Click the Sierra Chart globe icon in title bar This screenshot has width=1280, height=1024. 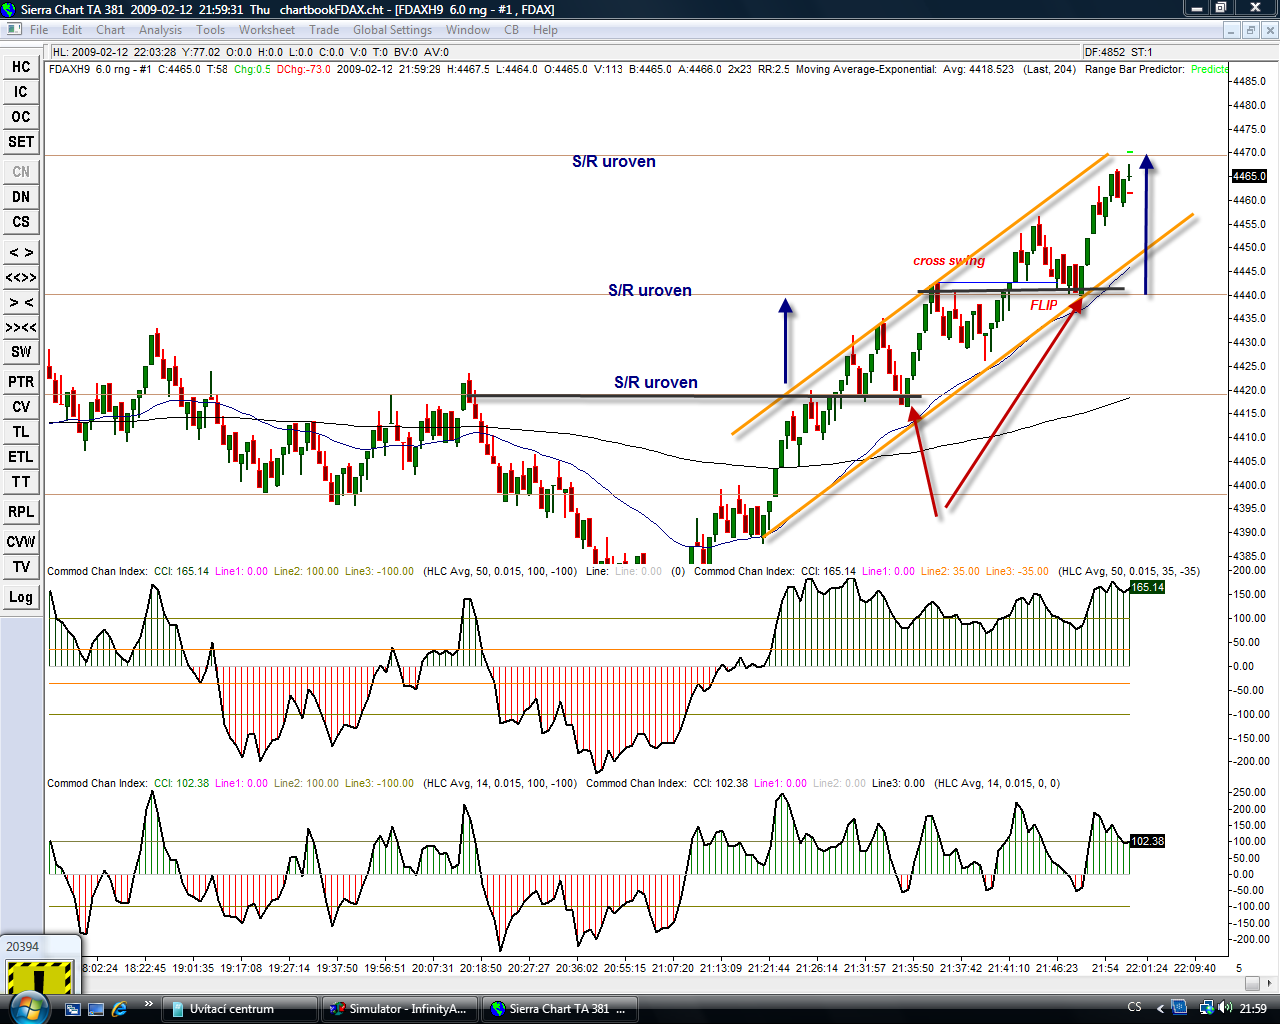(9, 9)
